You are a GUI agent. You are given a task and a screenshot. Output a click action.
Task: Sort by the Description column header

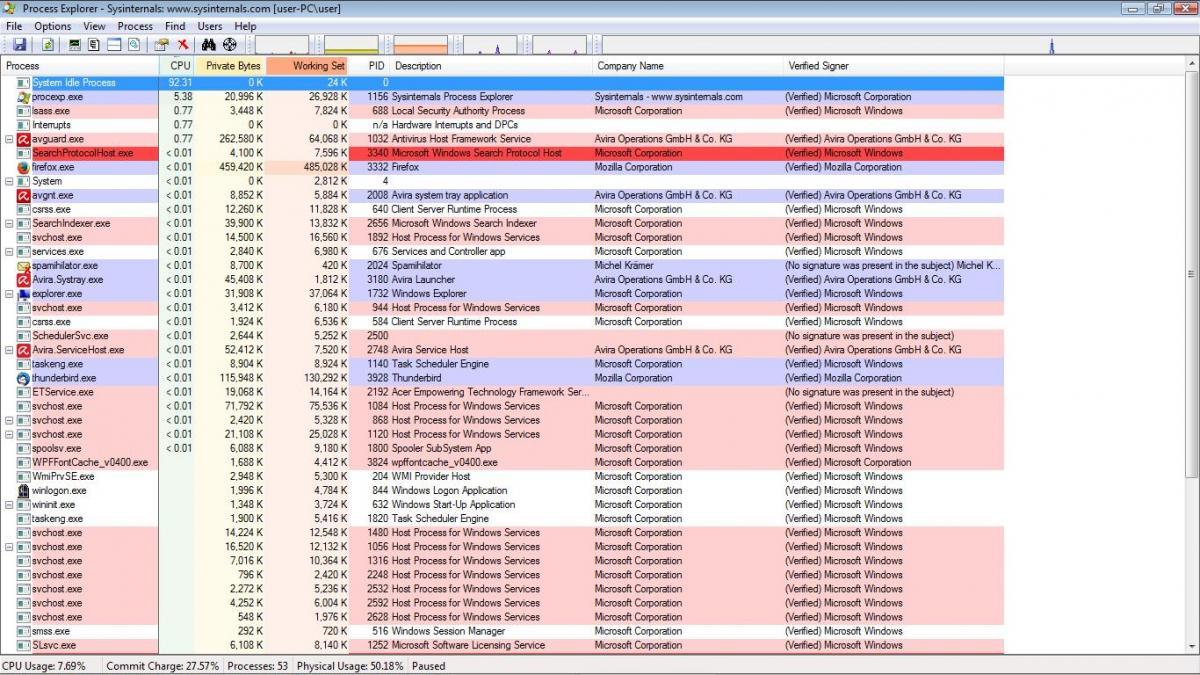tap(490, 66)
